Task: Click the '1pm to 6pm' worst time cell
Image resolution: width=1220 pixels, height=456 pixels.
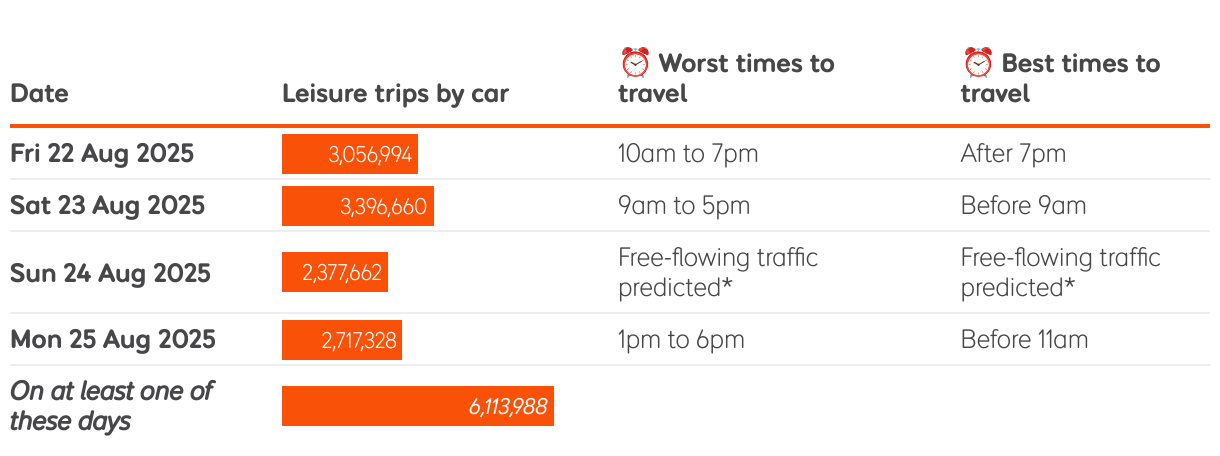Action: 681,340
